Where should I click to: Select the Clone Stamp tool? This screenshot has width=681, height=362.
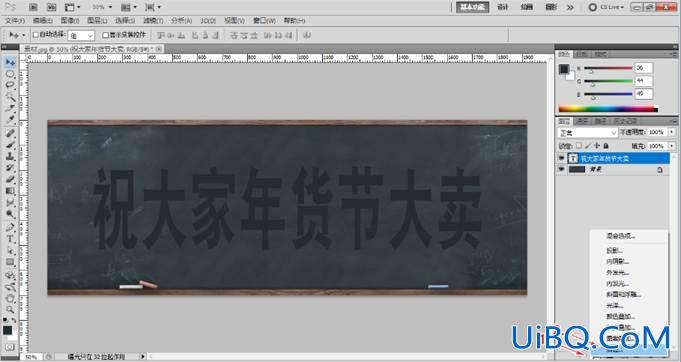[x=10, y=156]
